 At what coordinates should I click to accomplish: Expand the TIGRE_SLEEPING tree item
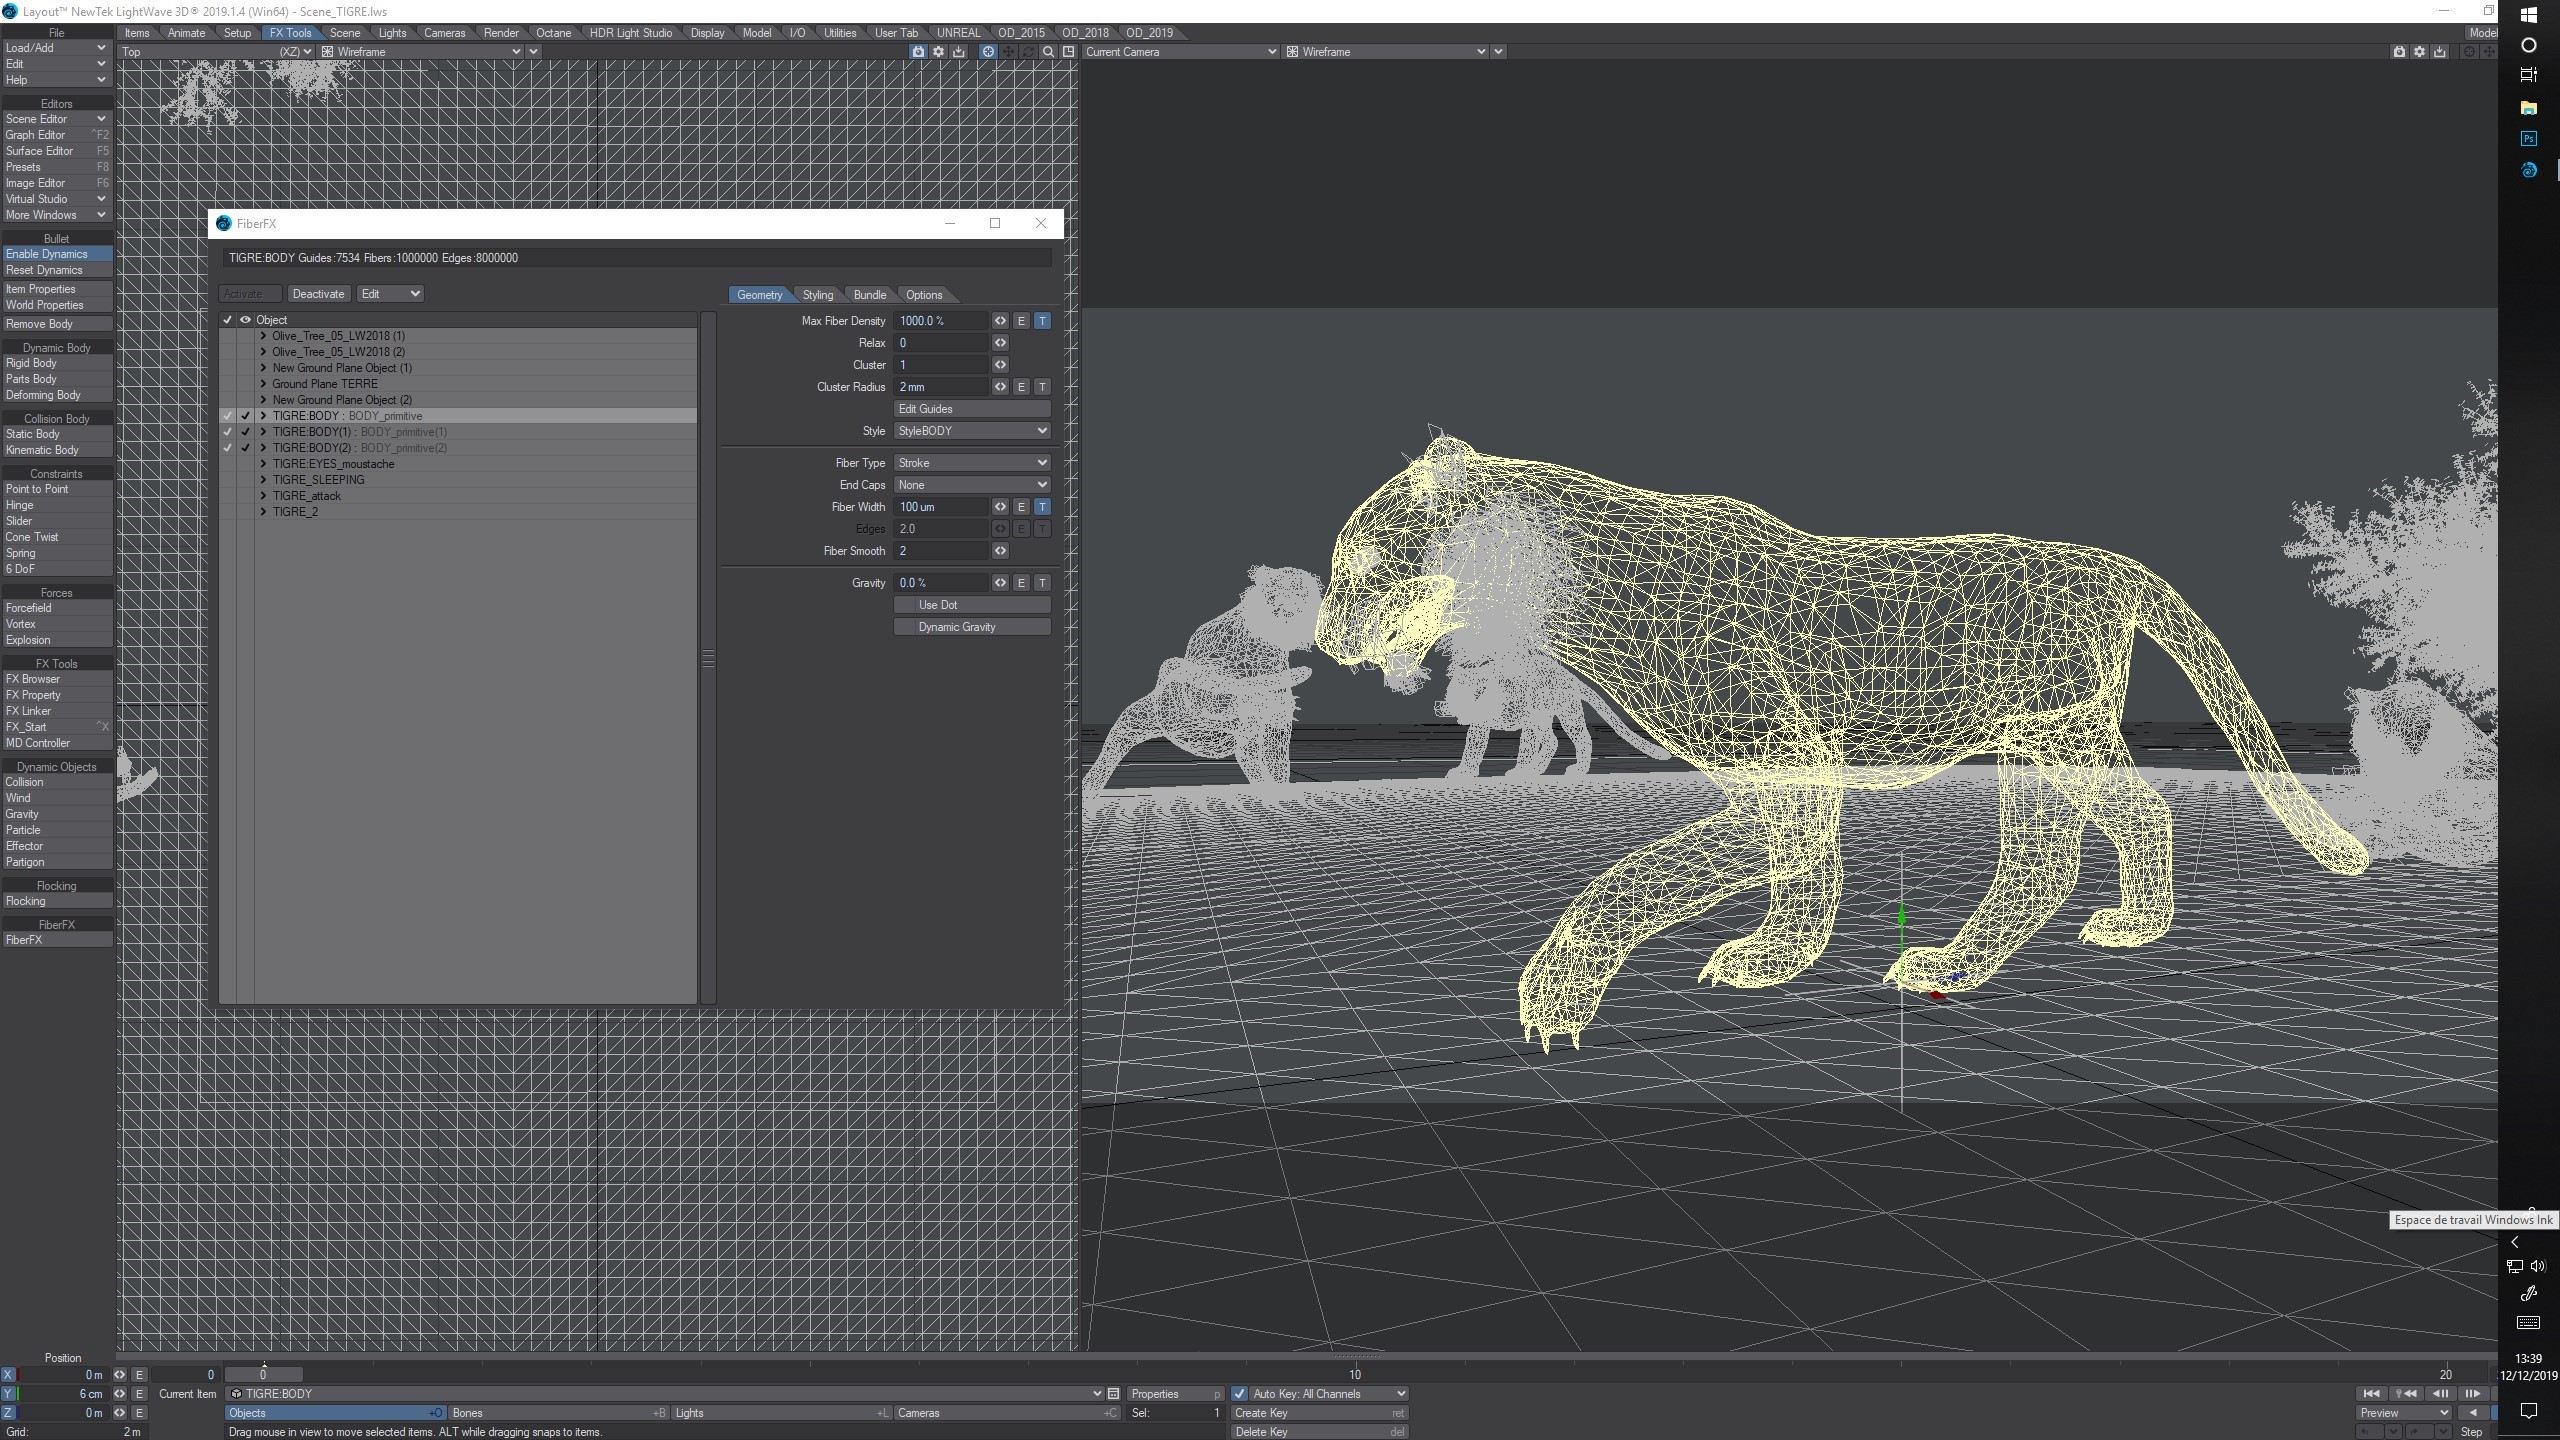(x=264, y=480)
